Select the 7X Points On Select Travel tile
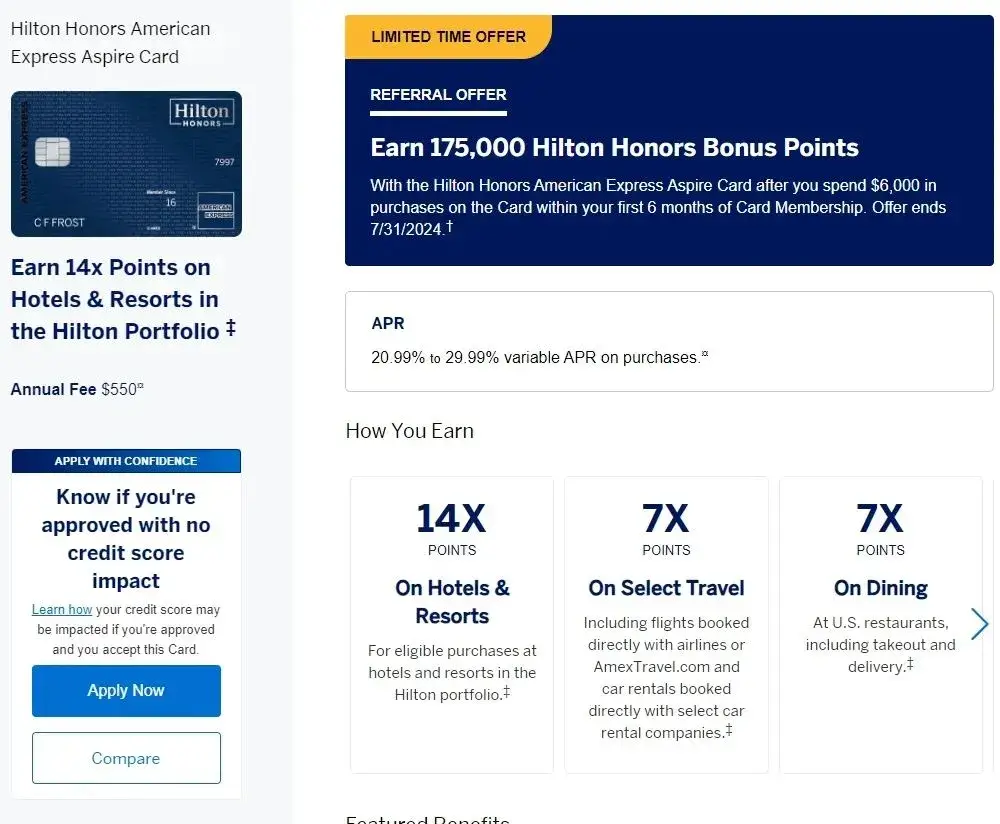The width and height of the screenshot is (1000, 824). pyautogui.click(x=666, y=624)
